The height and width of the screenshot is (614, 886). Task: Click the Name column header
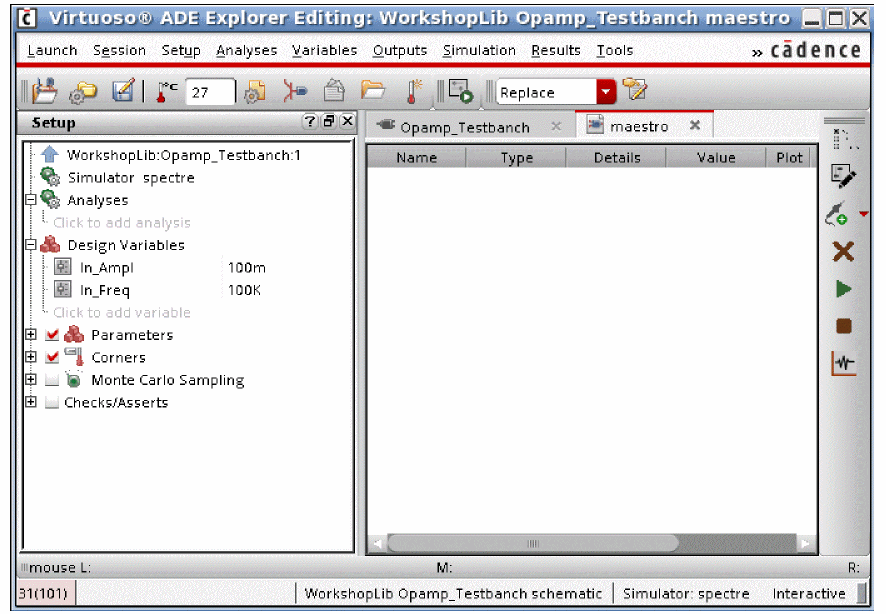[416, 158]
